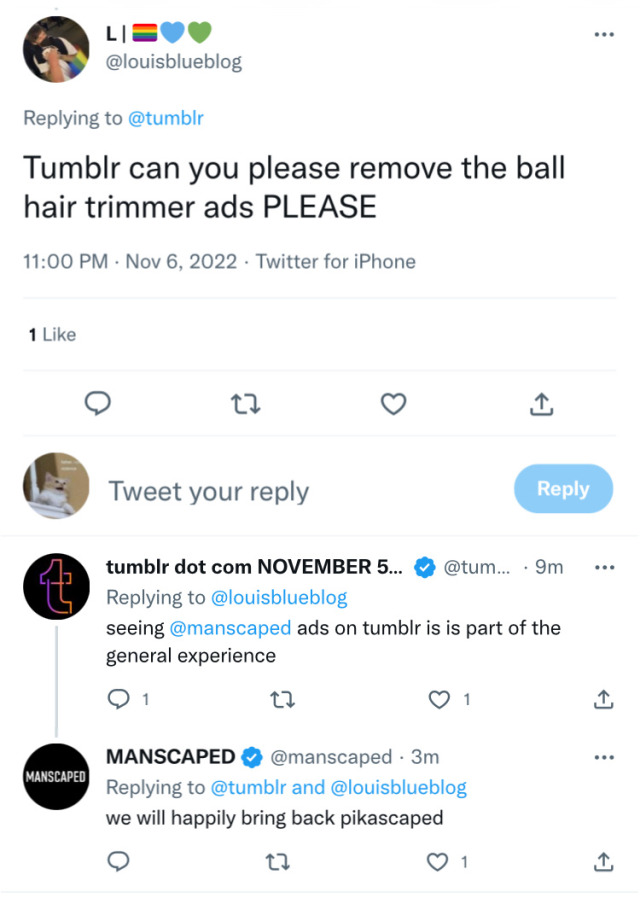Open the @tumblr mention link
This screenshot has width=640, height=904.
(x=166, y=118)
